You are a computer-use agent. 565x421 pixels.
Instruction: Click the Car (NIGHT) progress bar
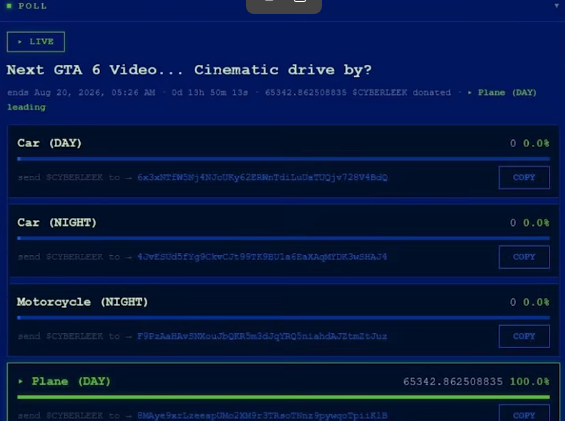(x=283, y=238)
